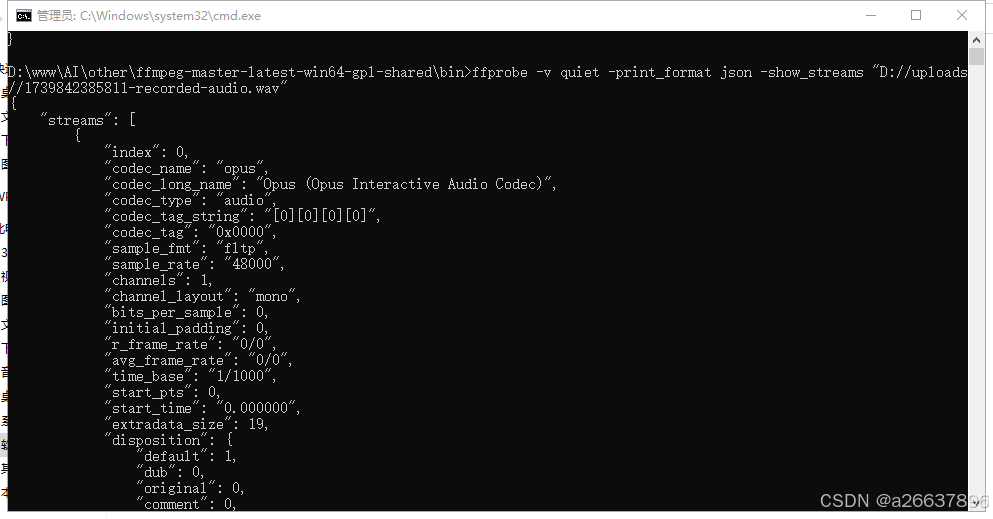Click the window title text C:\Windows\system32\cmd.exe
Viewport: 993px width, 519px height.
click(x=170, y=16)
